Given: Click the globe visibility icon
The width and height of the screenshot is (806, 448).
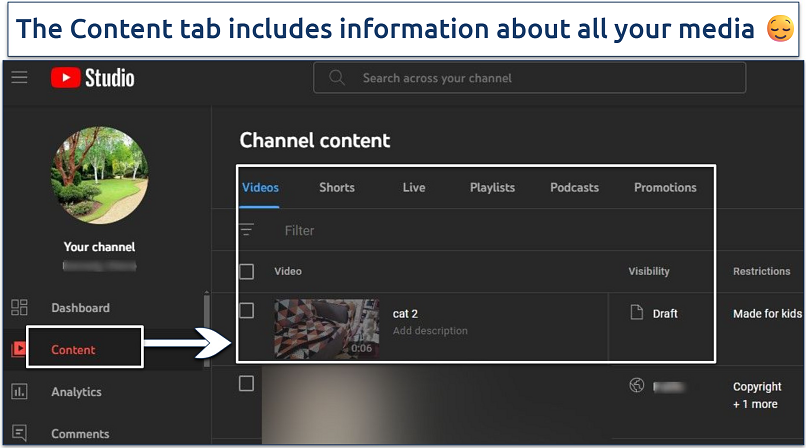Looking at the screenshot, I should click(636, 386).
